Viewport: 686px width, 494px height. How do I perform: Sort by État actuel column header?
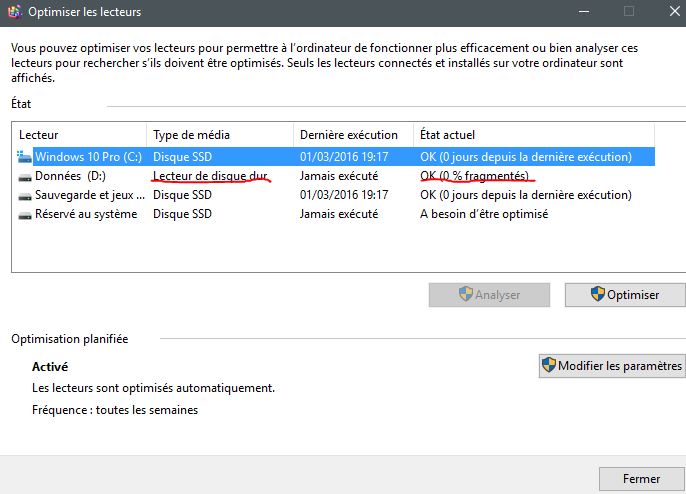coord(533,134)
